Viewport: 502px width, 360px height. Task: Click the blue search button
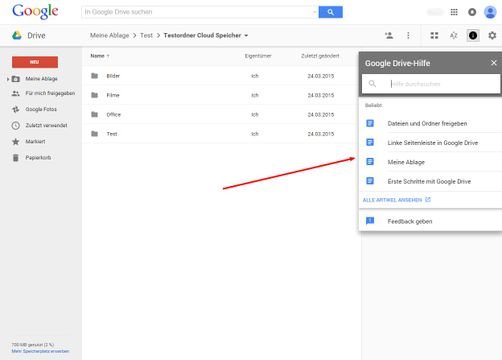(x=330, y=12)
